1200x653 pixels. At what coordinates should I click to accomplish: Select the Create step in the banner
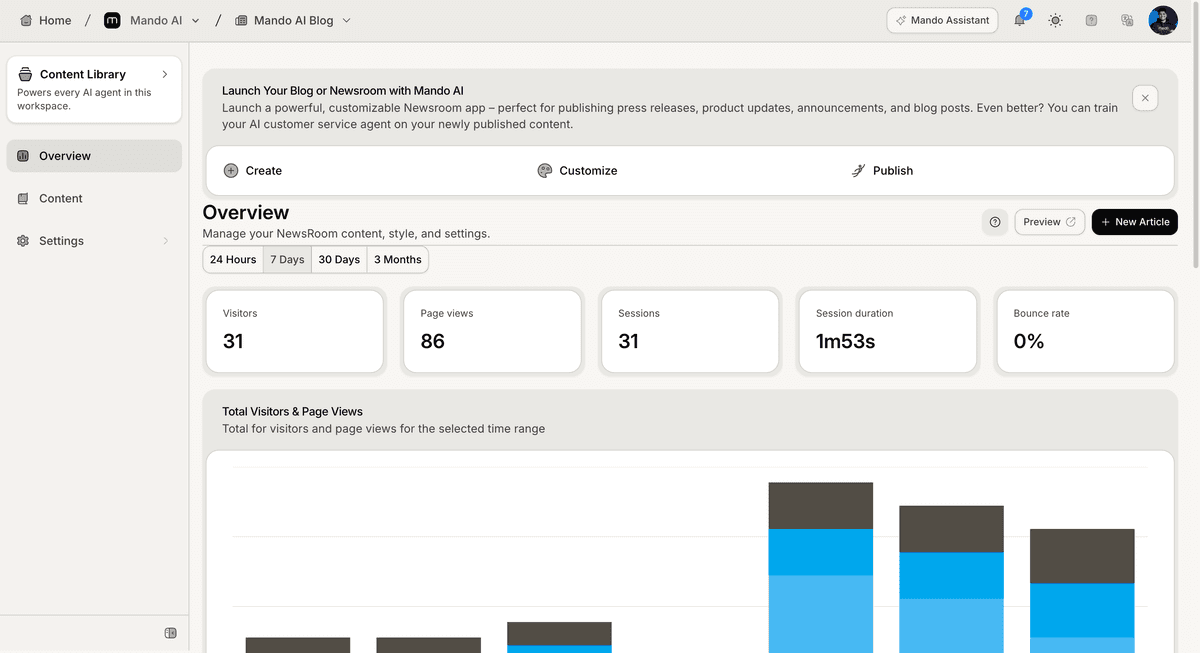pos(253,171)
